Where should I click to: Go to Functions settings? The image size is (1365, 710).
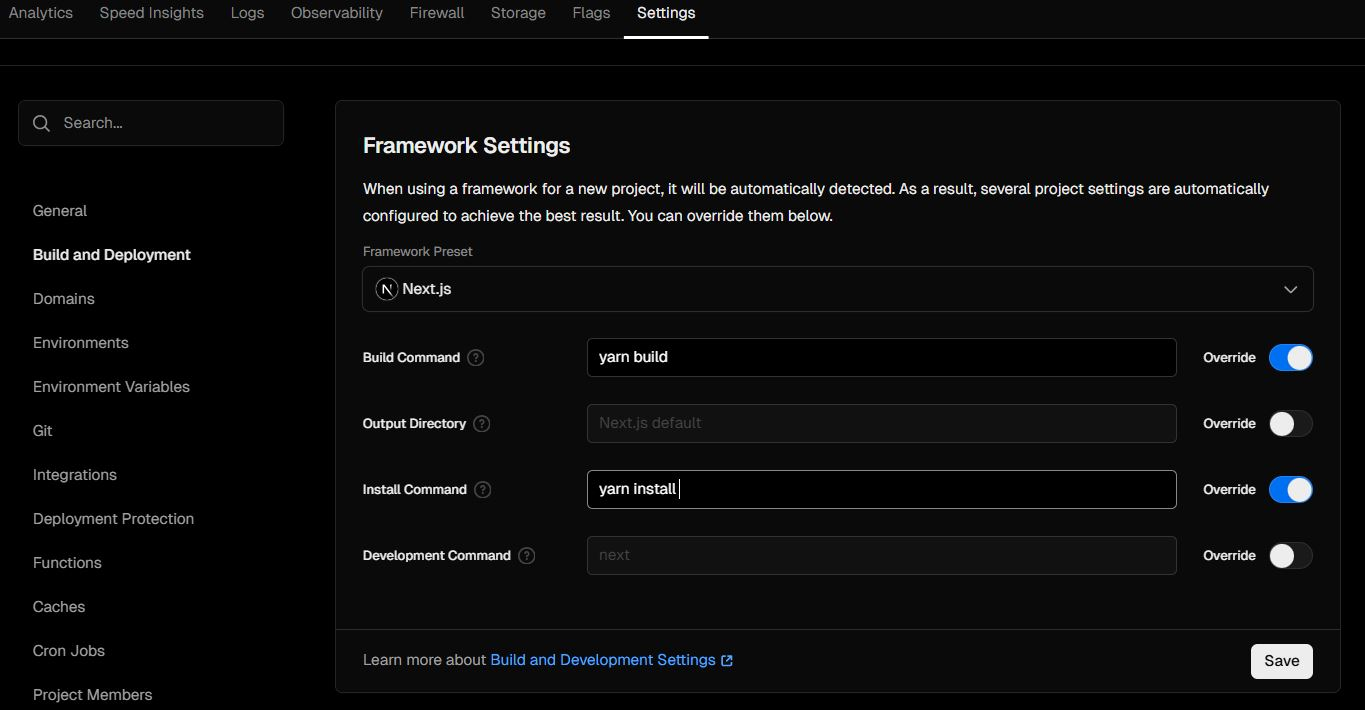click(x=68, y=563)
